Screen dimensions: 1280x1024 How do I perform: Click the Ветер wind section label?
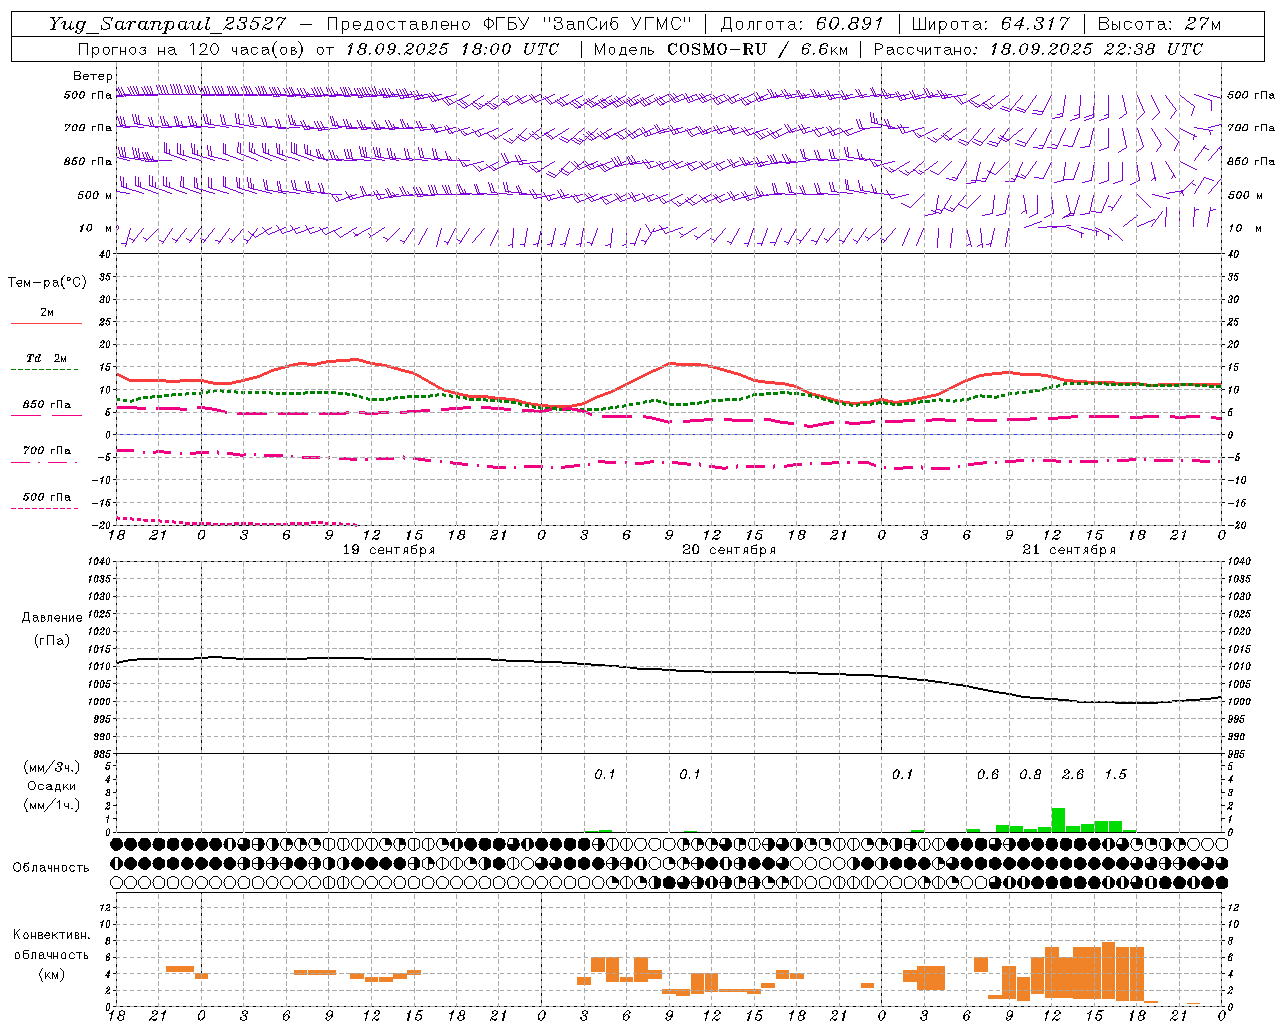tap(93, 76)
